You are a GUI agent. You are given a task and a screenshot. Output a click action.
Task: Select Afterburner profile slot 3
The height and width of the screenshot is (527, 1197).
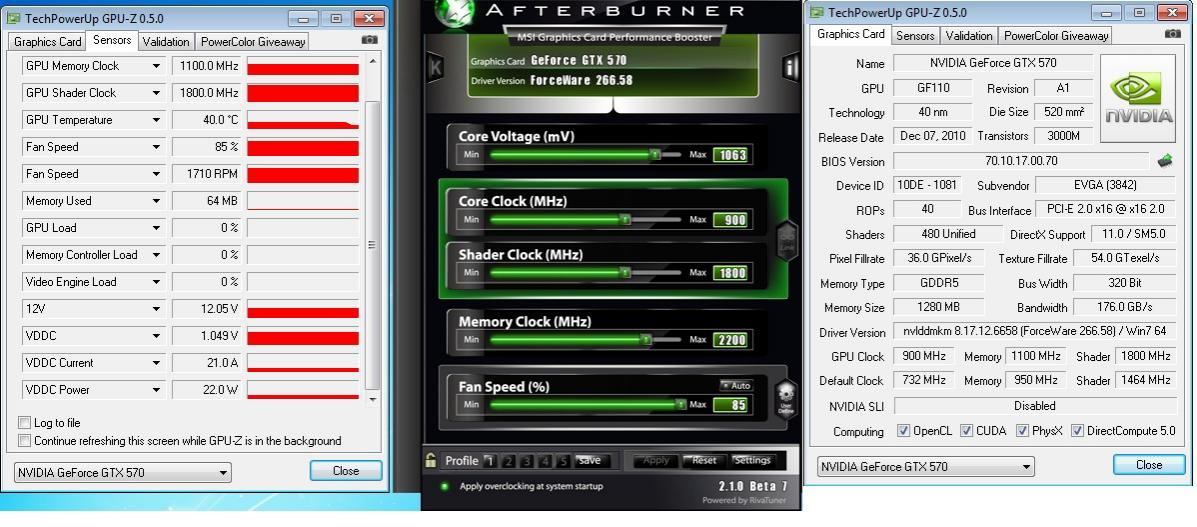[527, 461]
